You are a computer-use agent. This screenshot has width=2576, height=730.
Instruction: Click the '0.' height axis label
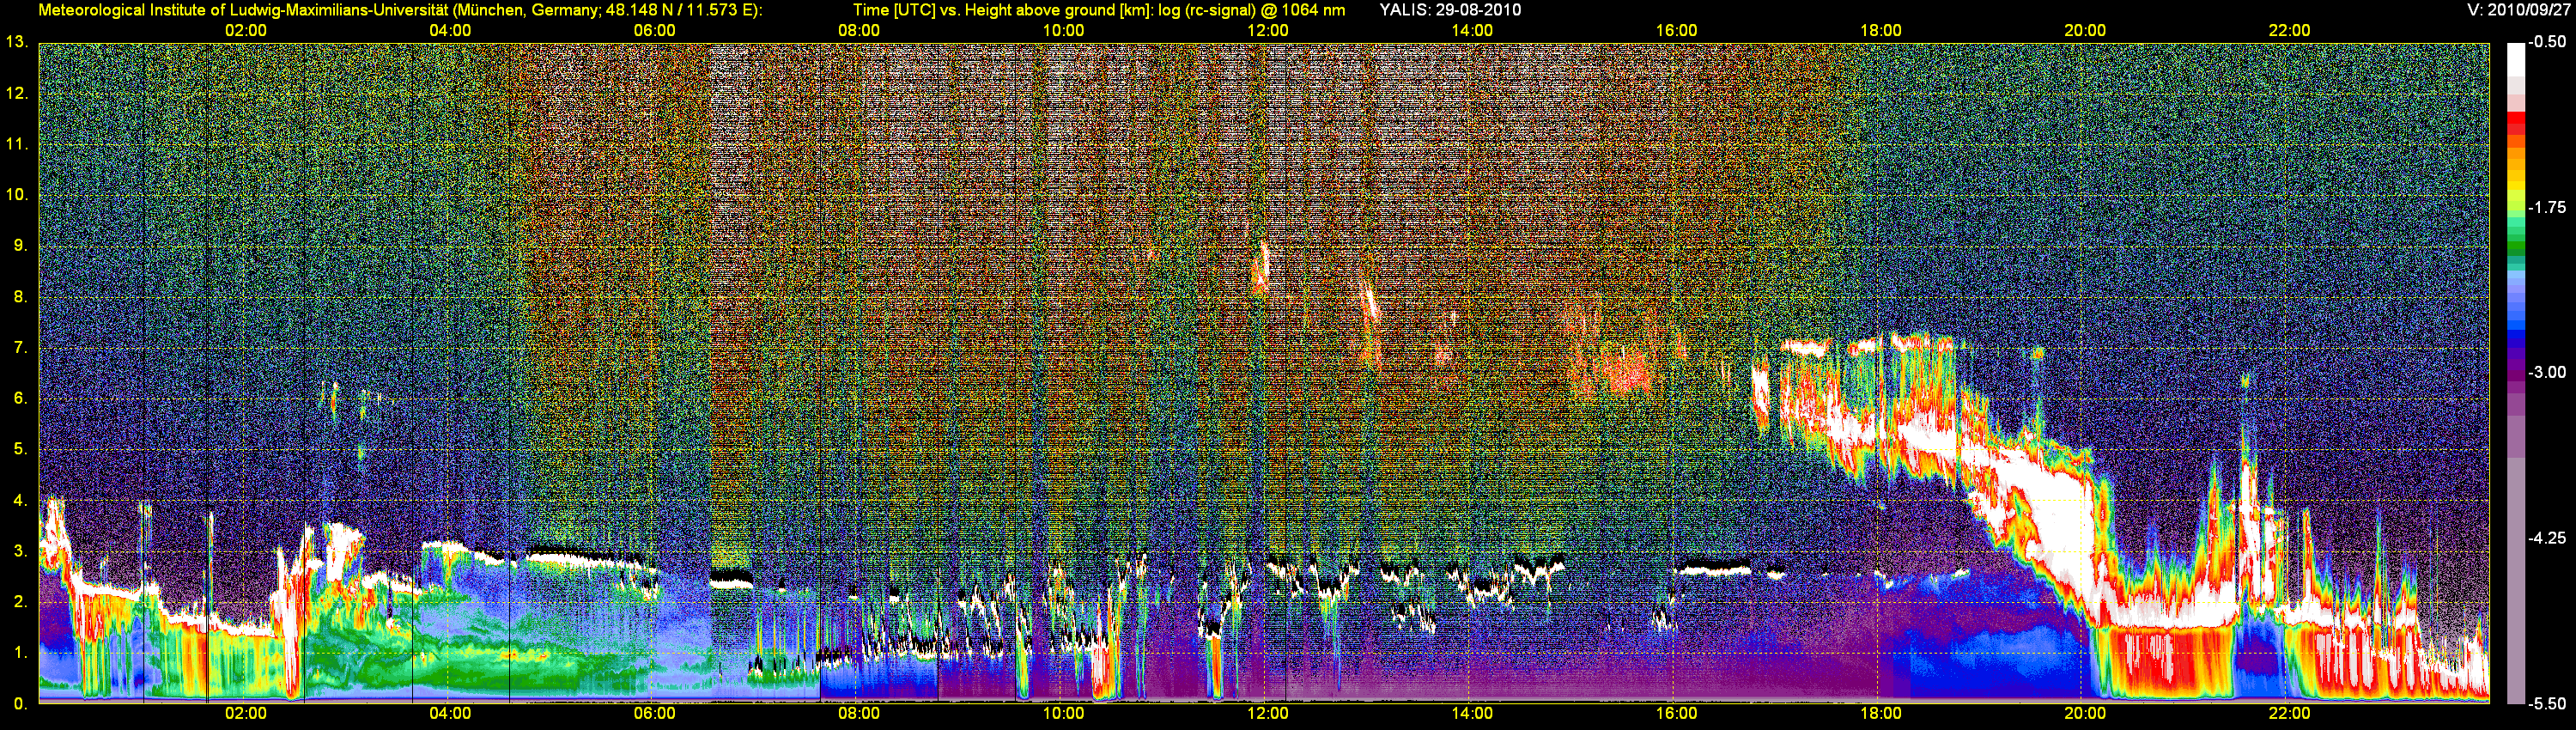click(x=20, y=704)
